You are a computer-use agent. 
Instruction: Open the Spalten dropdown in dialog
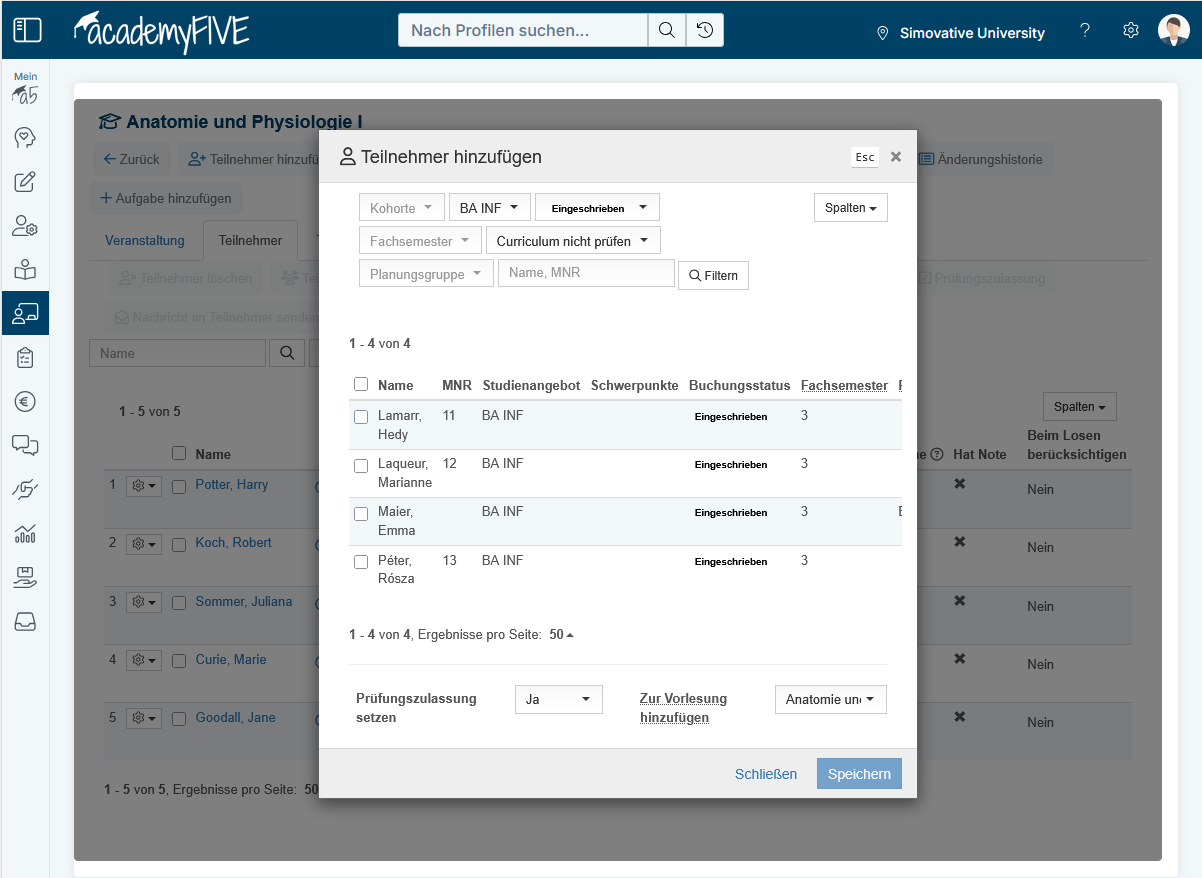click(x=850, y=208)
